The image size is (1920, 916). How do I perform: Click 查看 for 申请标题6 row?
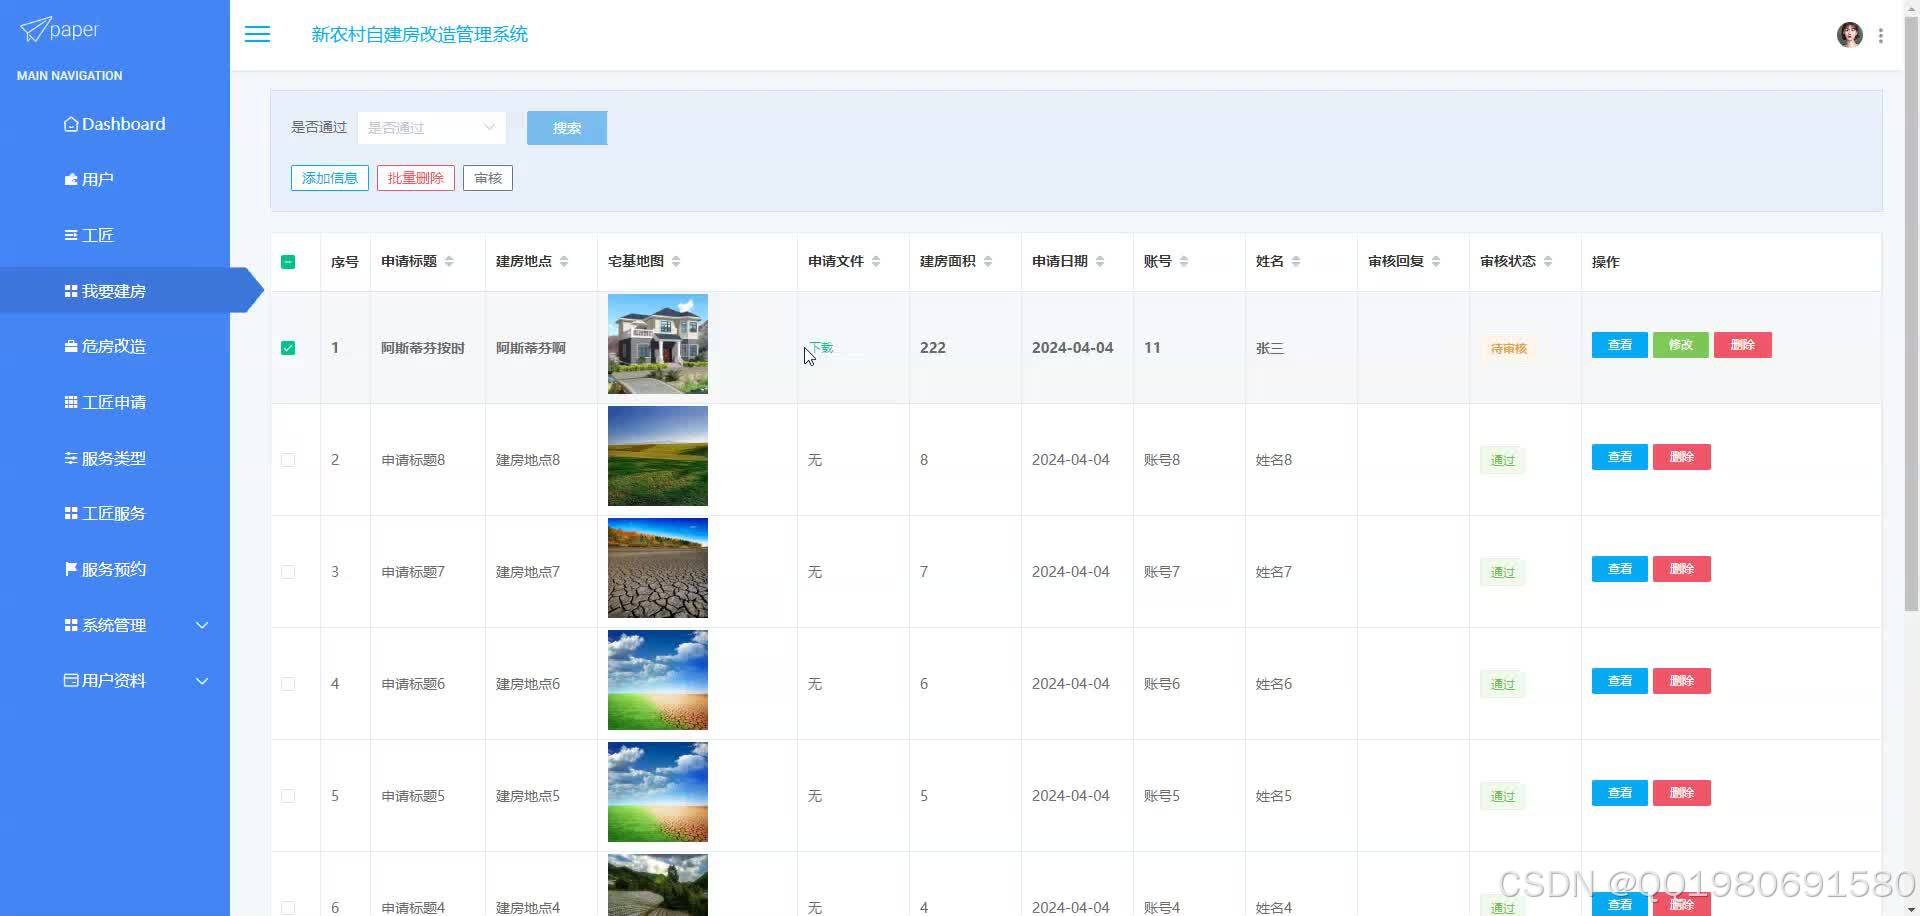tap(1620, 681)
